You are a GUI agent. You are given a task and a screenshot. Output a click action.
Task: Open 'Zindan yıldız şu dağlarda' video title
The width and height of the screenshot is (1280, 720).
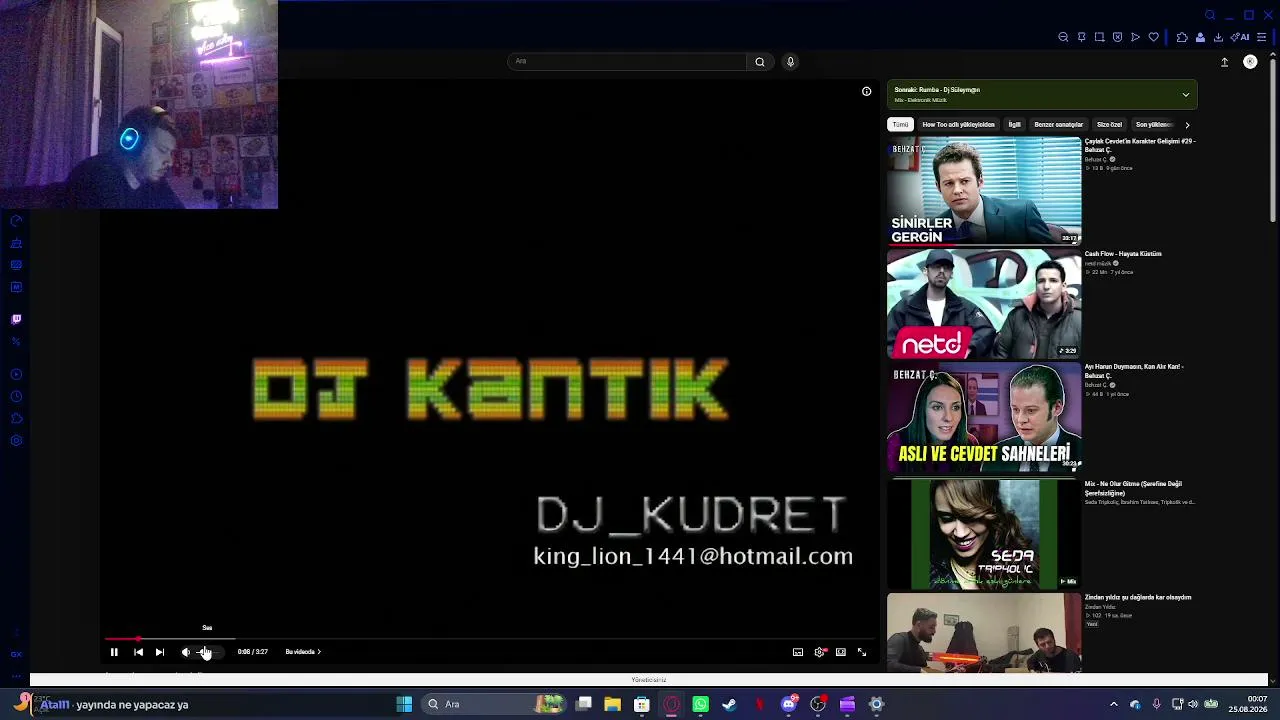tap(1138, 598)
